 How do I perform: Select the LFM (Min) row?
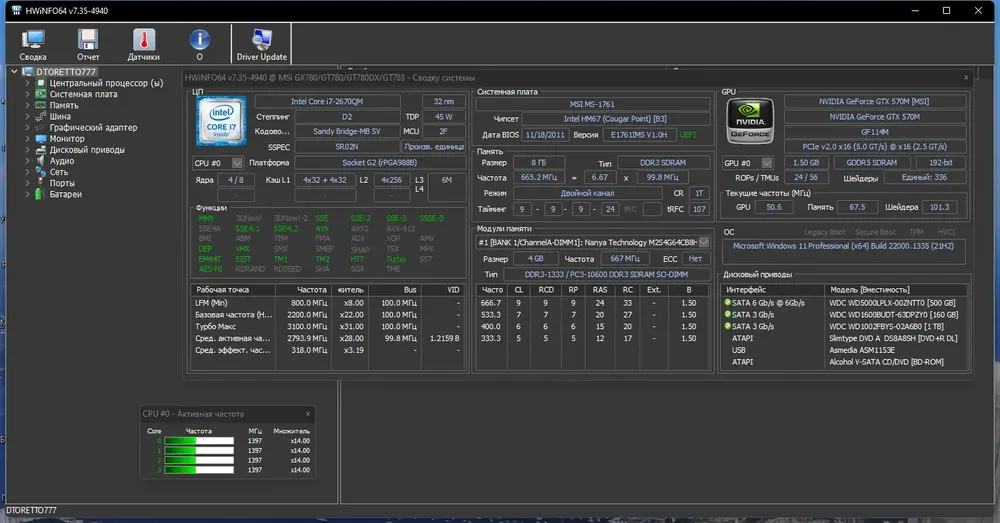pyautogui.click(x=328, y=303)
